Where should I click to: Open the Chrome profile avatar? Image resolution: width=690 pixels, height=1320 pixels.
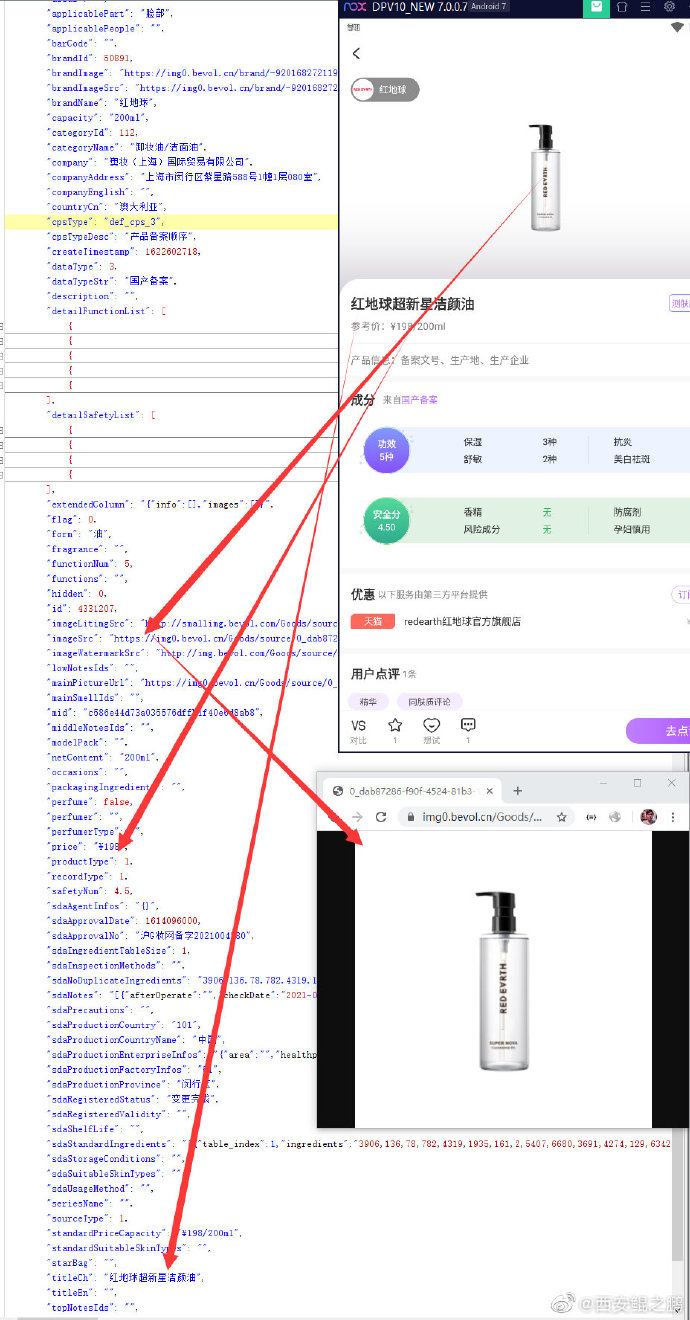point(648,817)
